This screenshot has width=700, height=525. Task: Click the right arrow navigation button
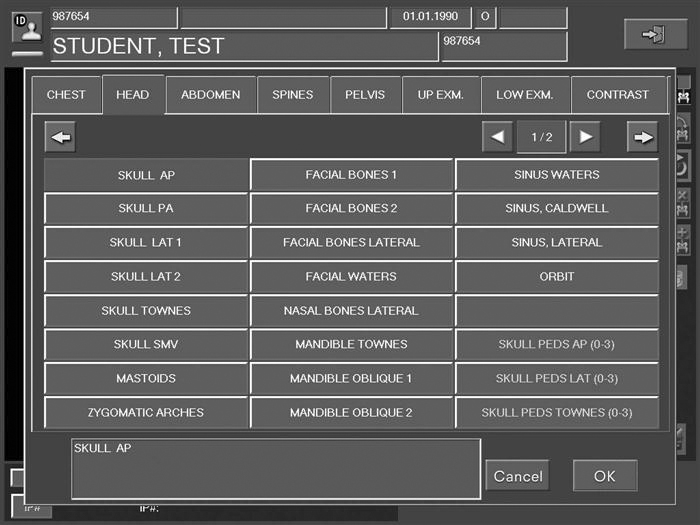click(x=642, y=137)
